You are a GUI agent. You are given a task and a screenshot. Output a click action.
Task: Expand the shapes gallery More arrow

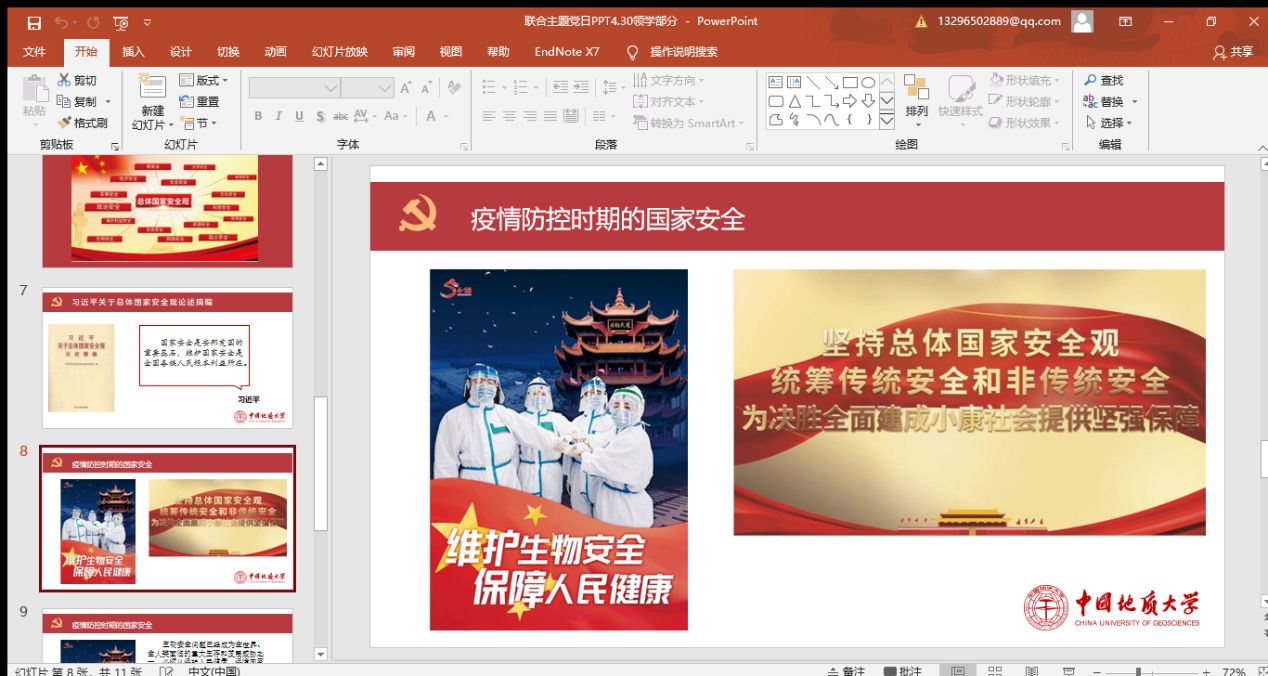tap(887, 121)
